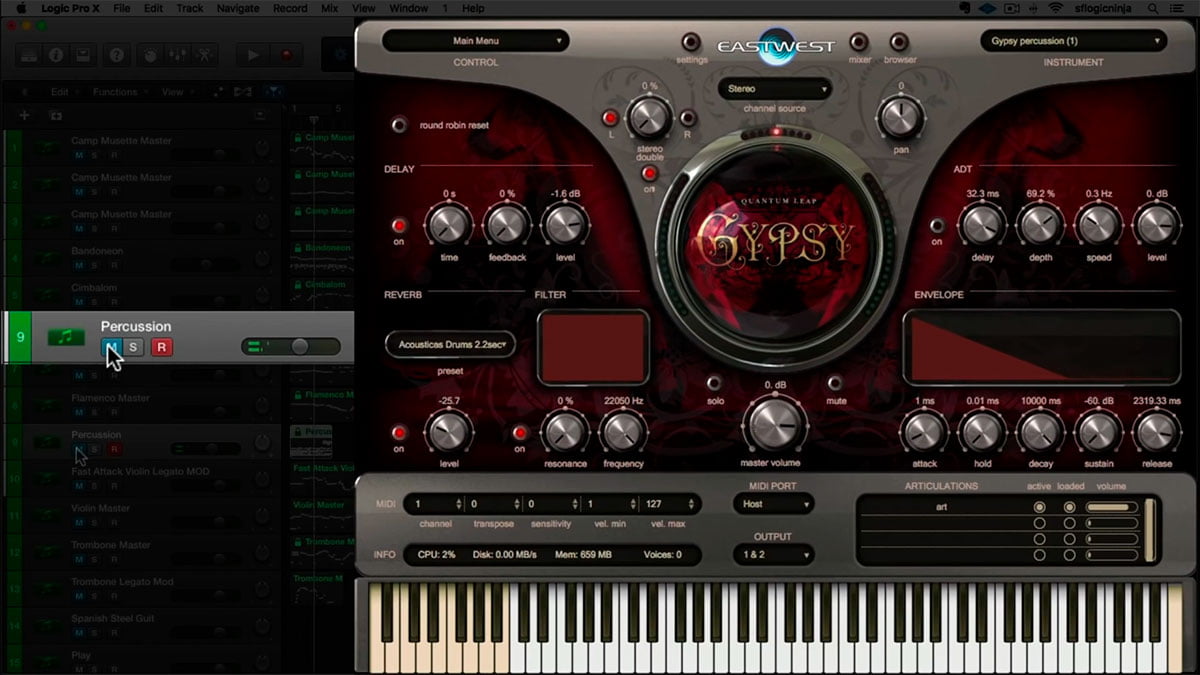The height and width of the screenshot is (675, 1200).
Task: Open Quick Help question mark icon
Action: pos(118,55)
